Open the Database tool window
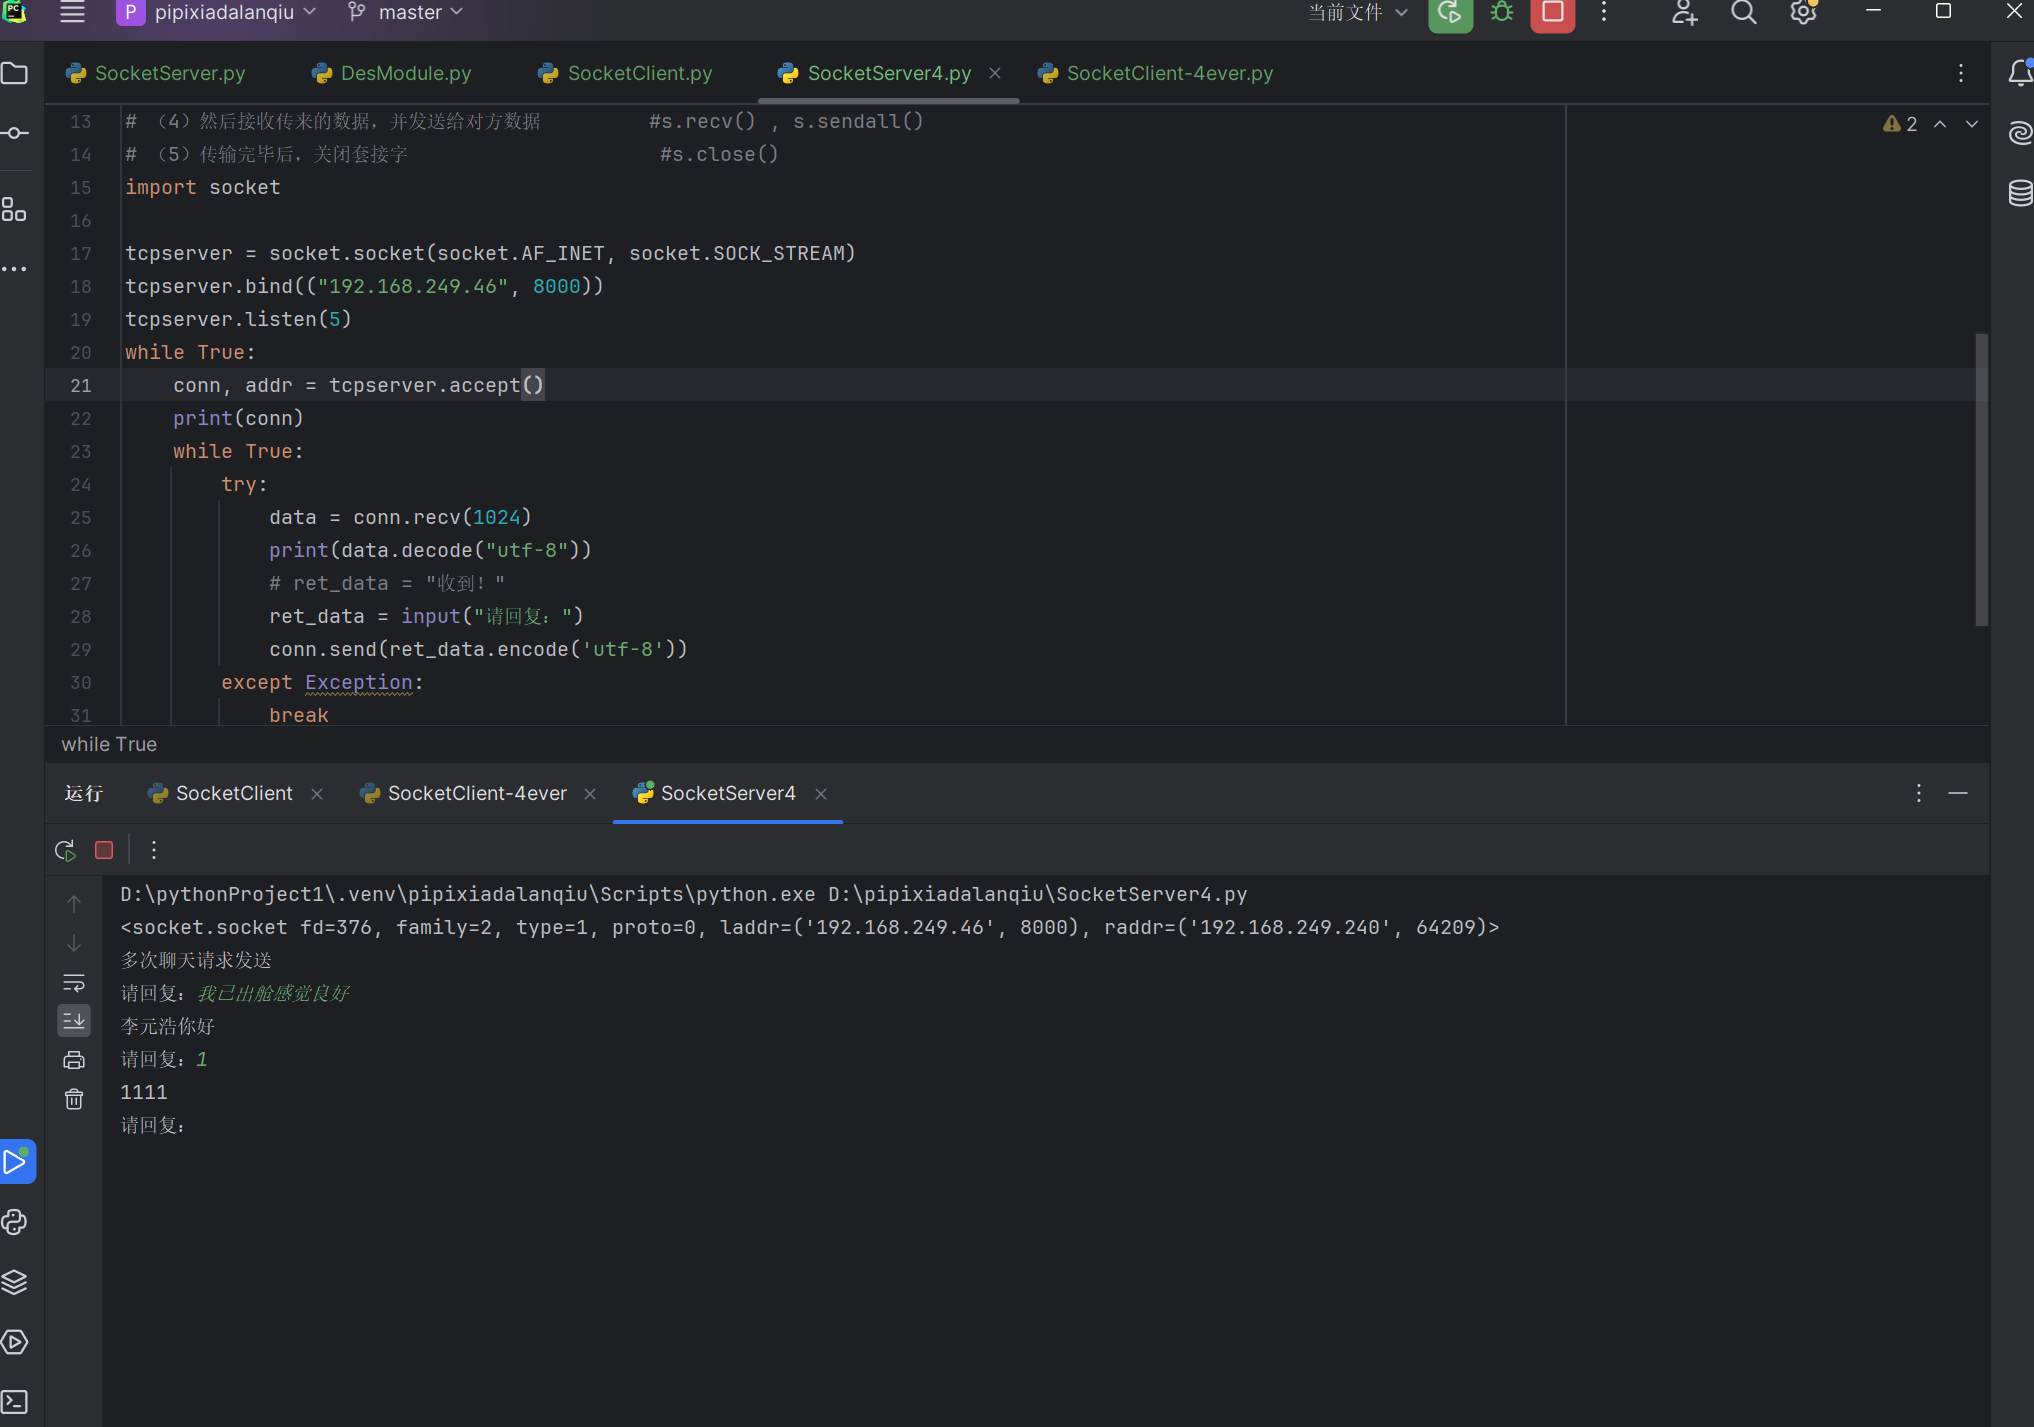This screenshot has width=2034, height=1427. click(x=2020, y=193)
